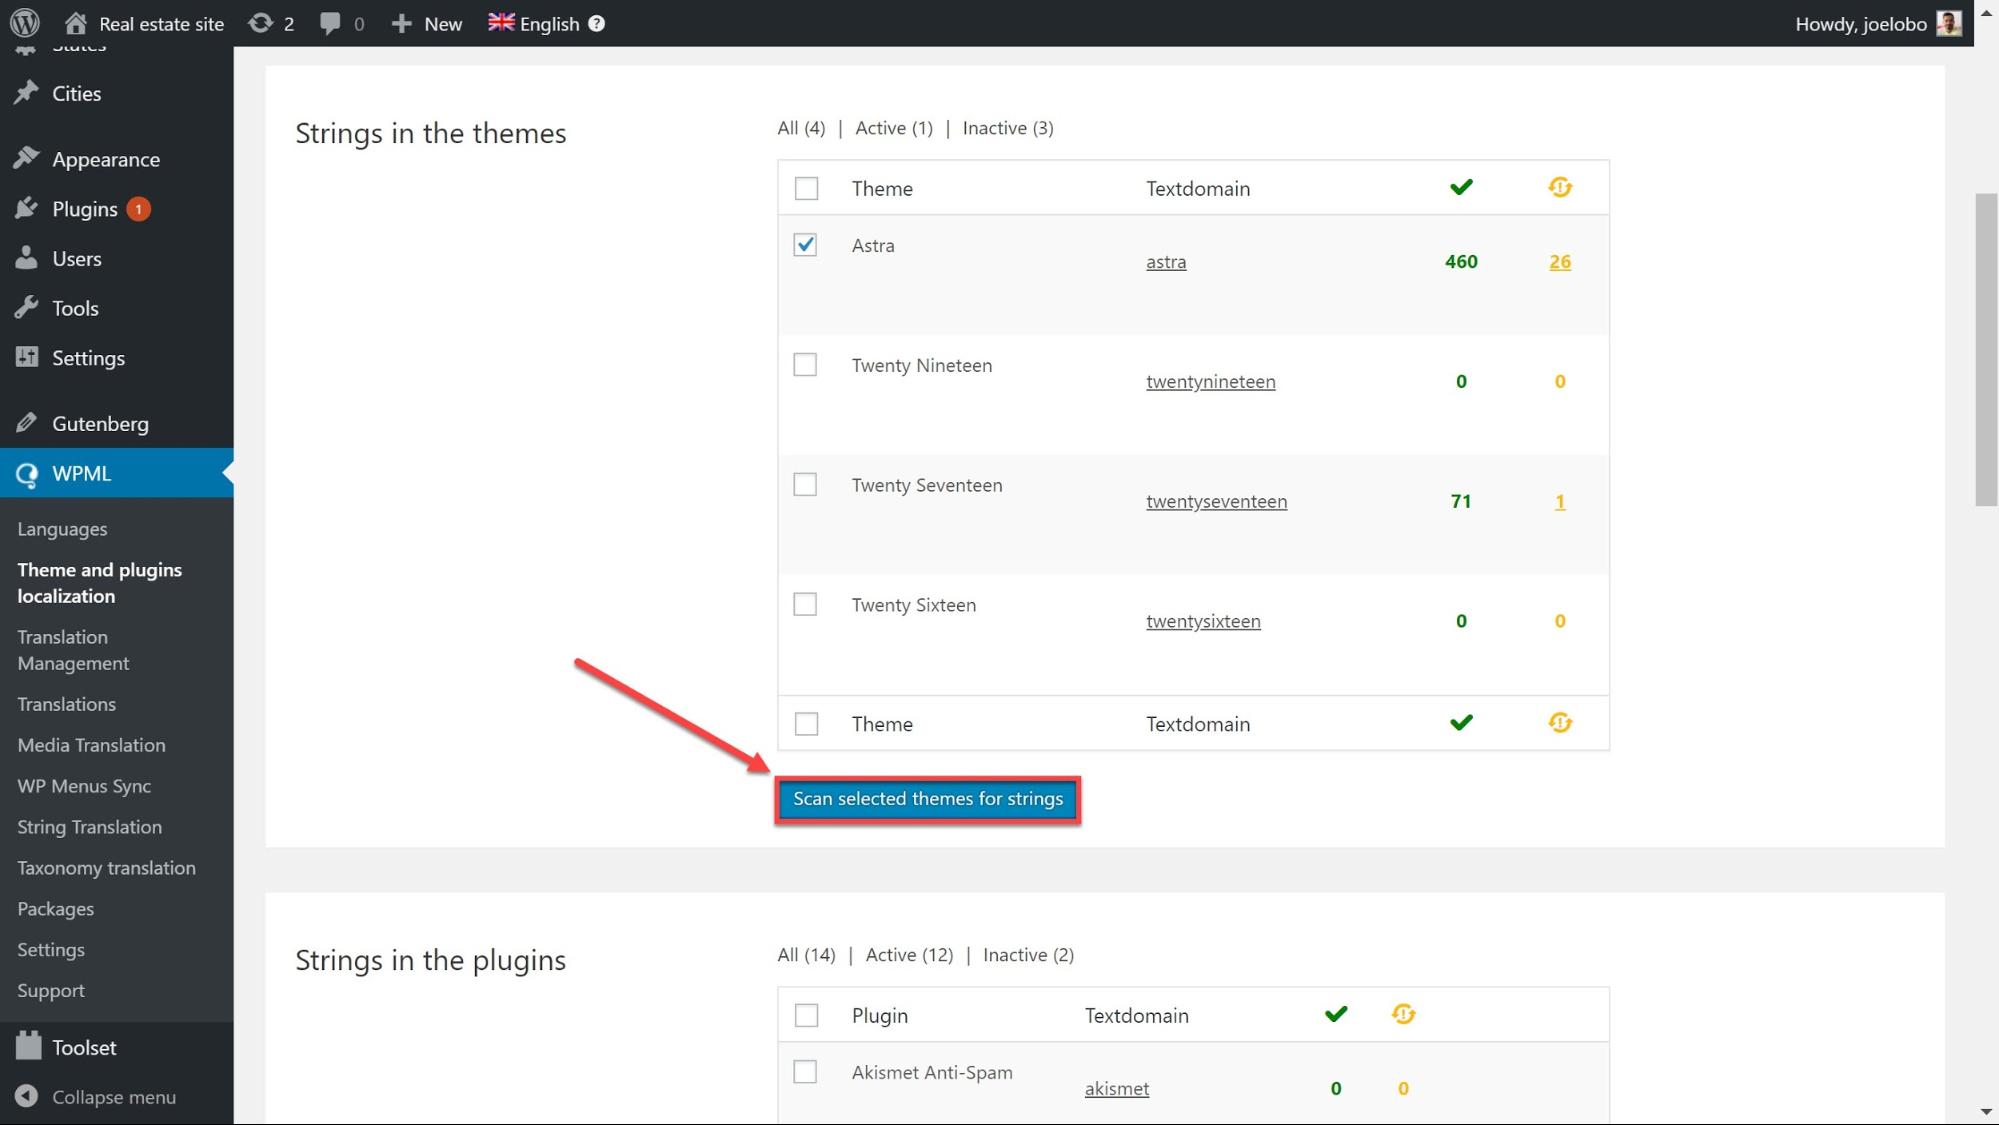Click the page vertical scrollbar thumb
This screenshot has width=1999, height=1125.
pos(1986,350)
